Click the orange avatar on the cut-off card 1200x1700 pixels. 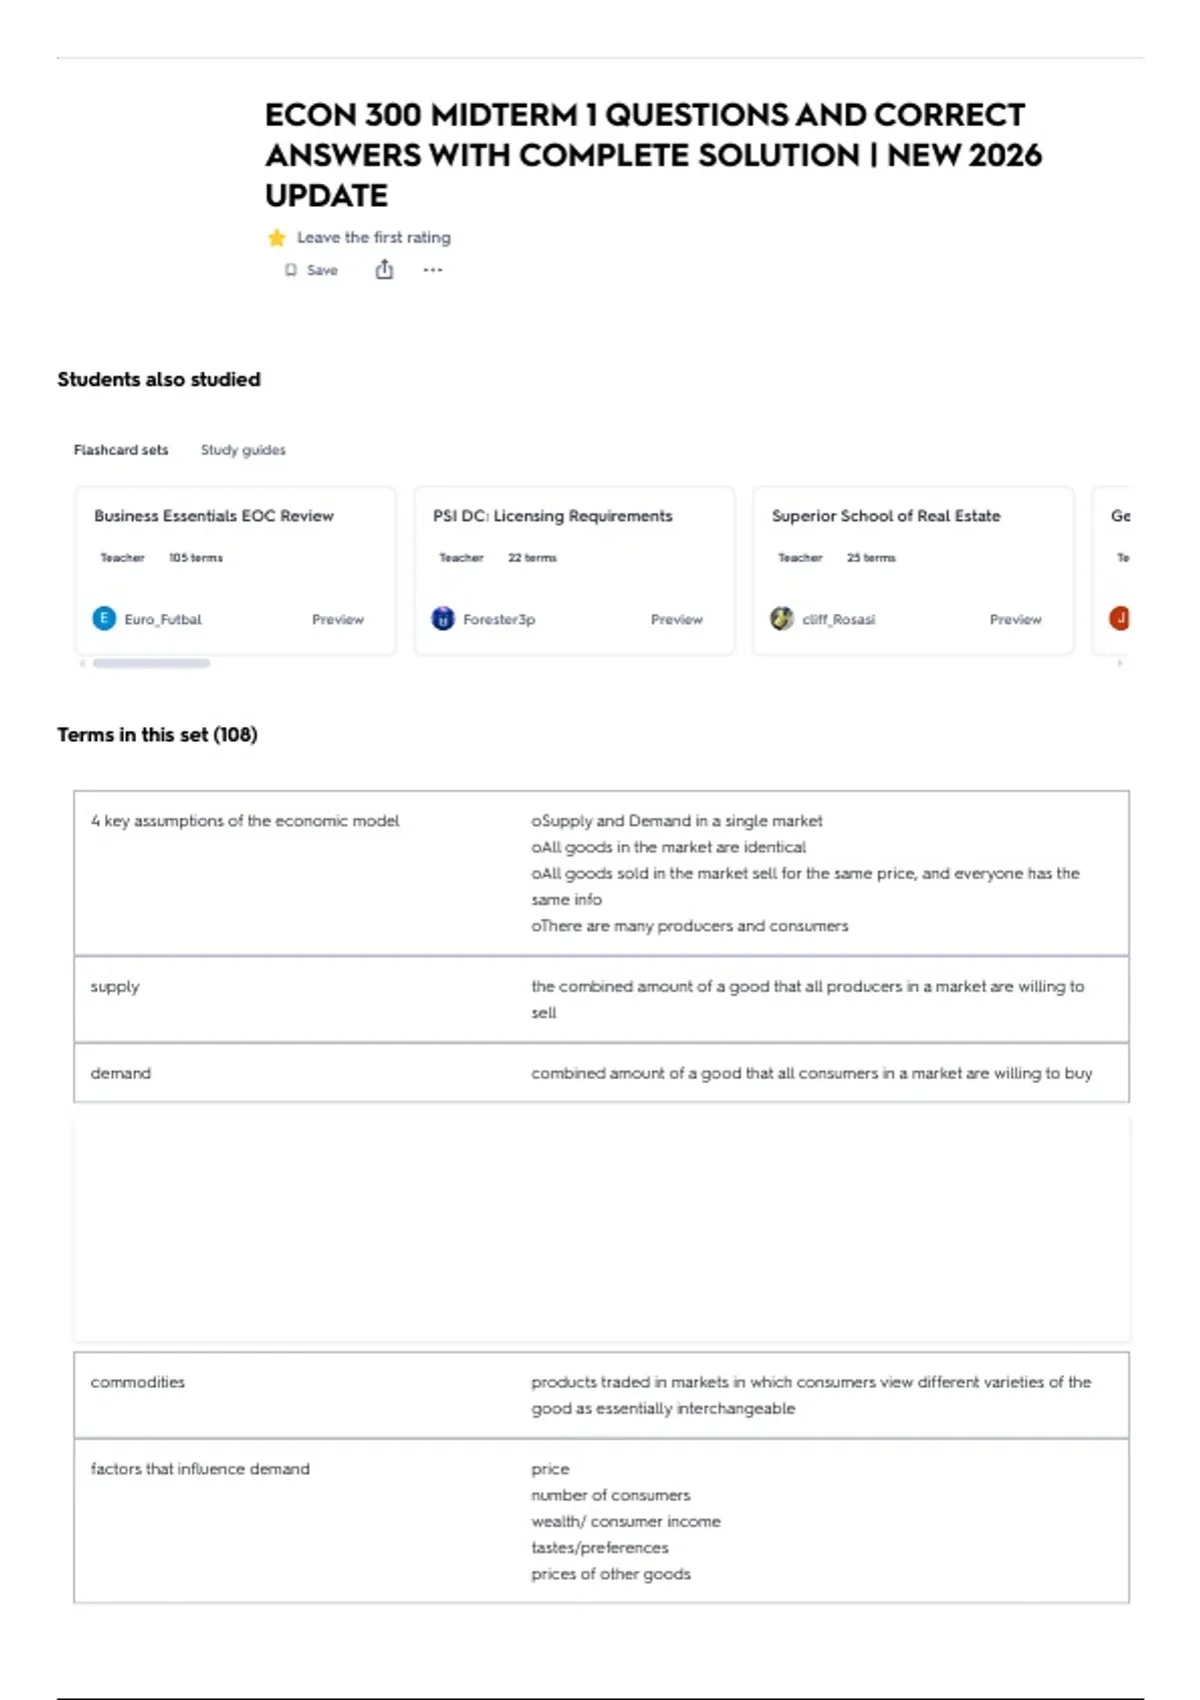tap(1120, 619)
